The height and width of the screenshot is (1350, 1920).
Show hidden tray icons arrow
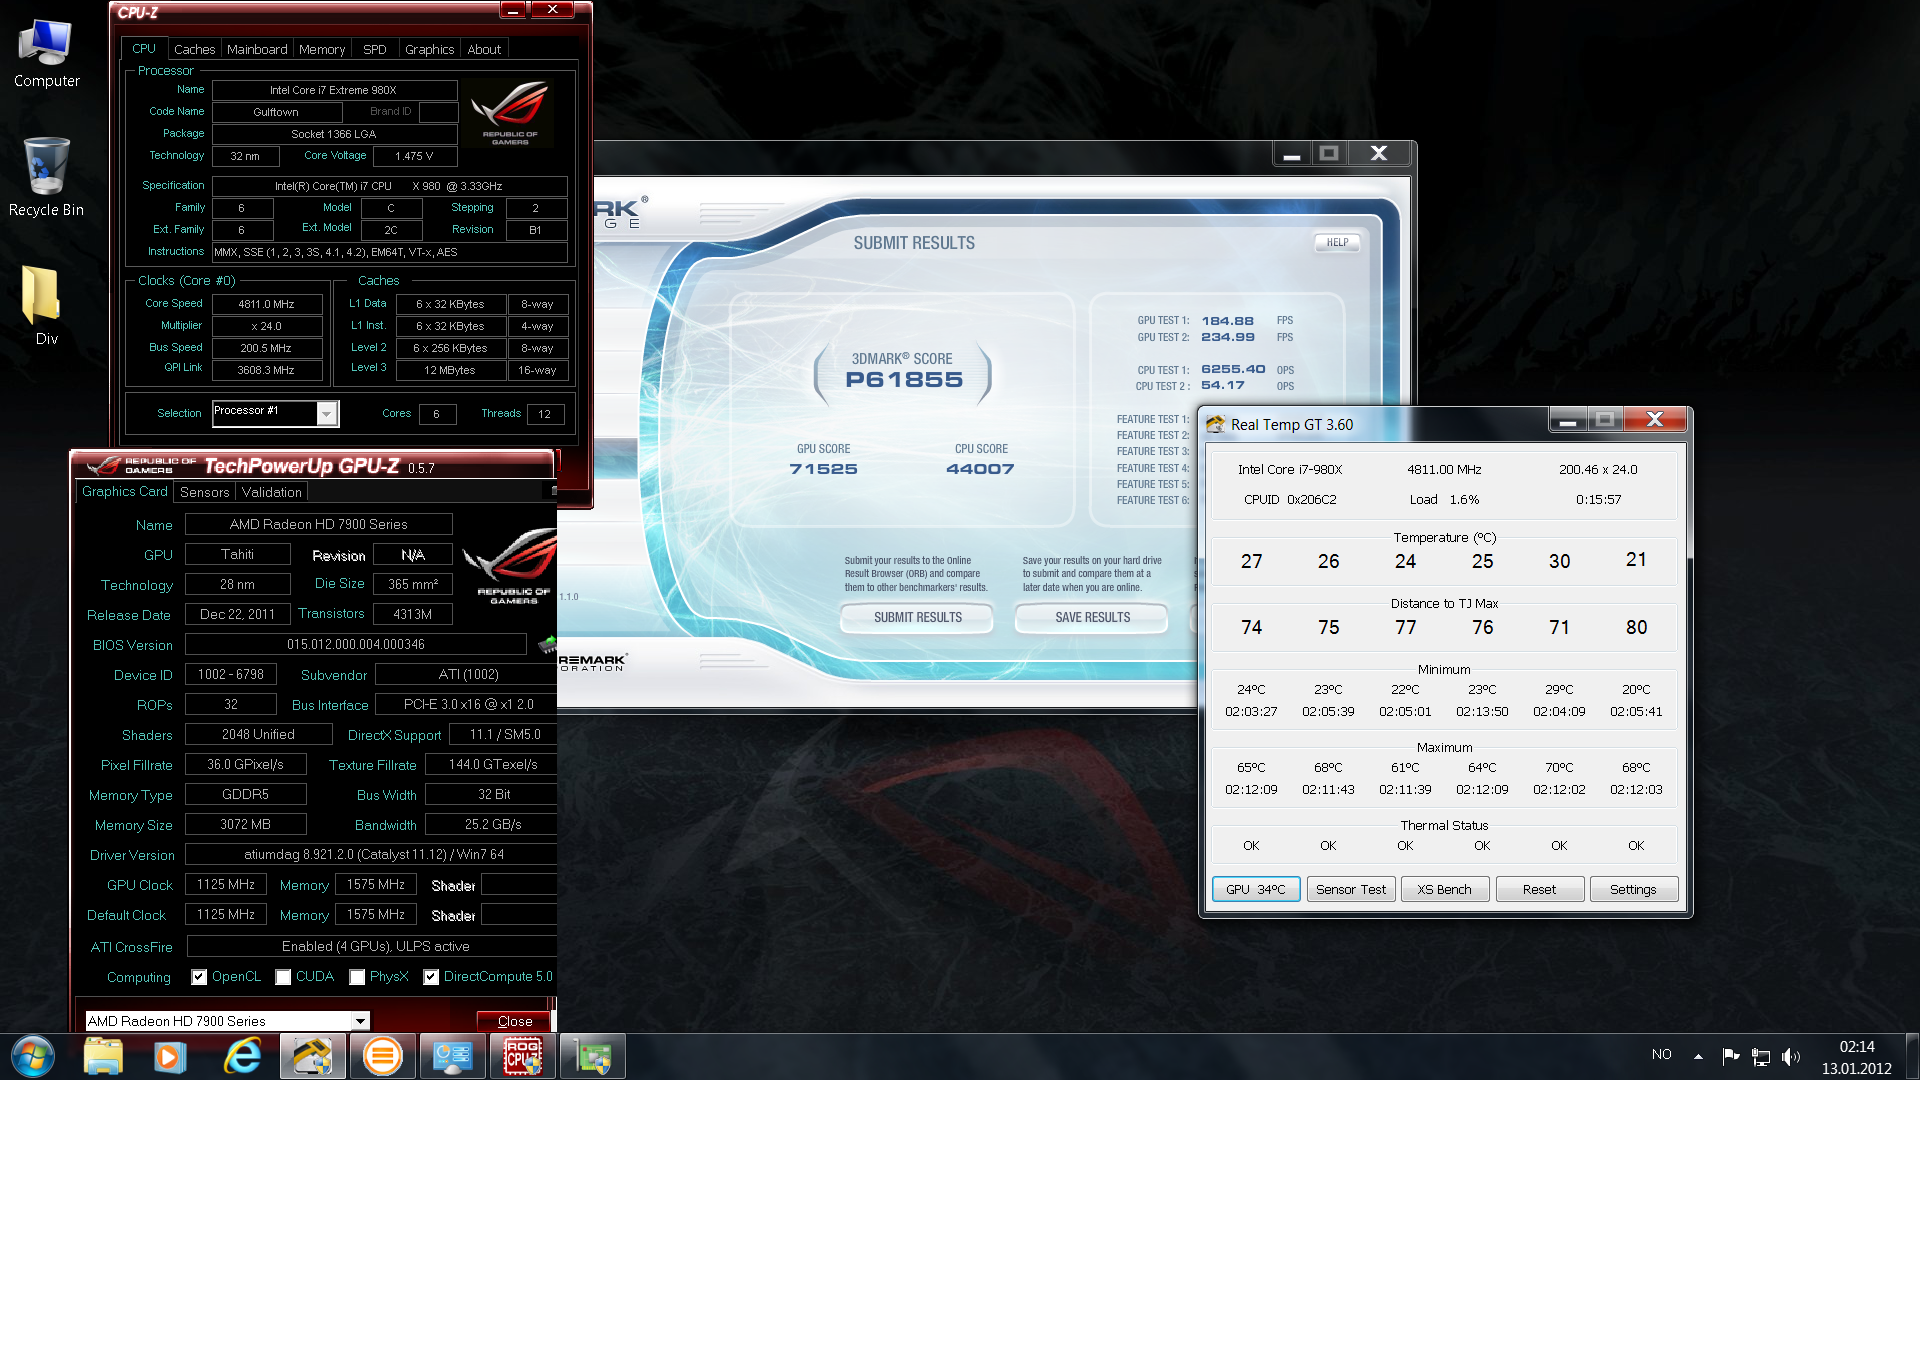1698,1056
